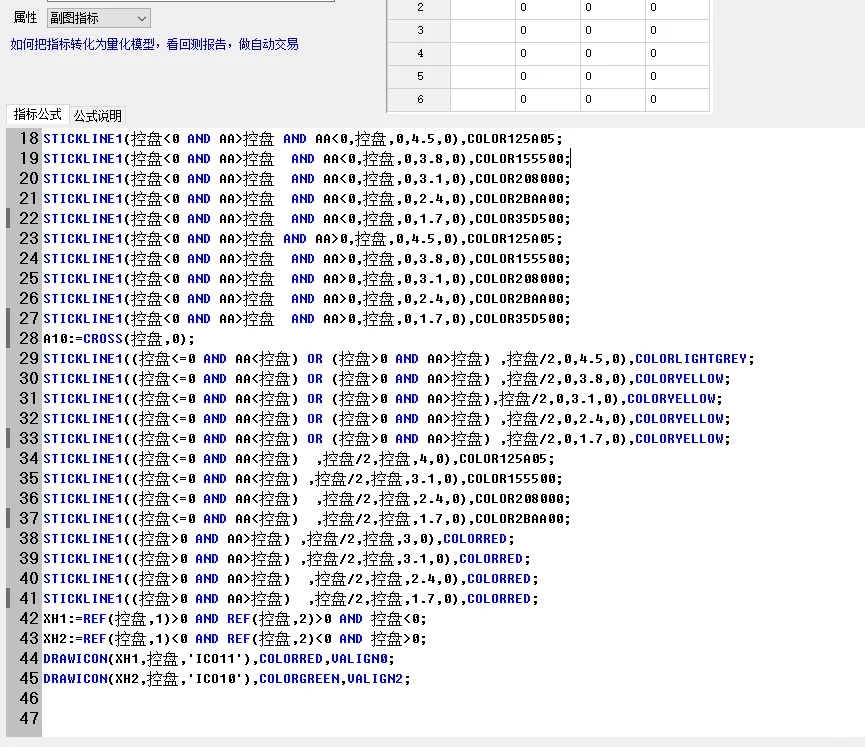Screen dimensions: 865x747
Task: Click STICKLINE1 keyword on line 25
Action: [x=83, y=279]
